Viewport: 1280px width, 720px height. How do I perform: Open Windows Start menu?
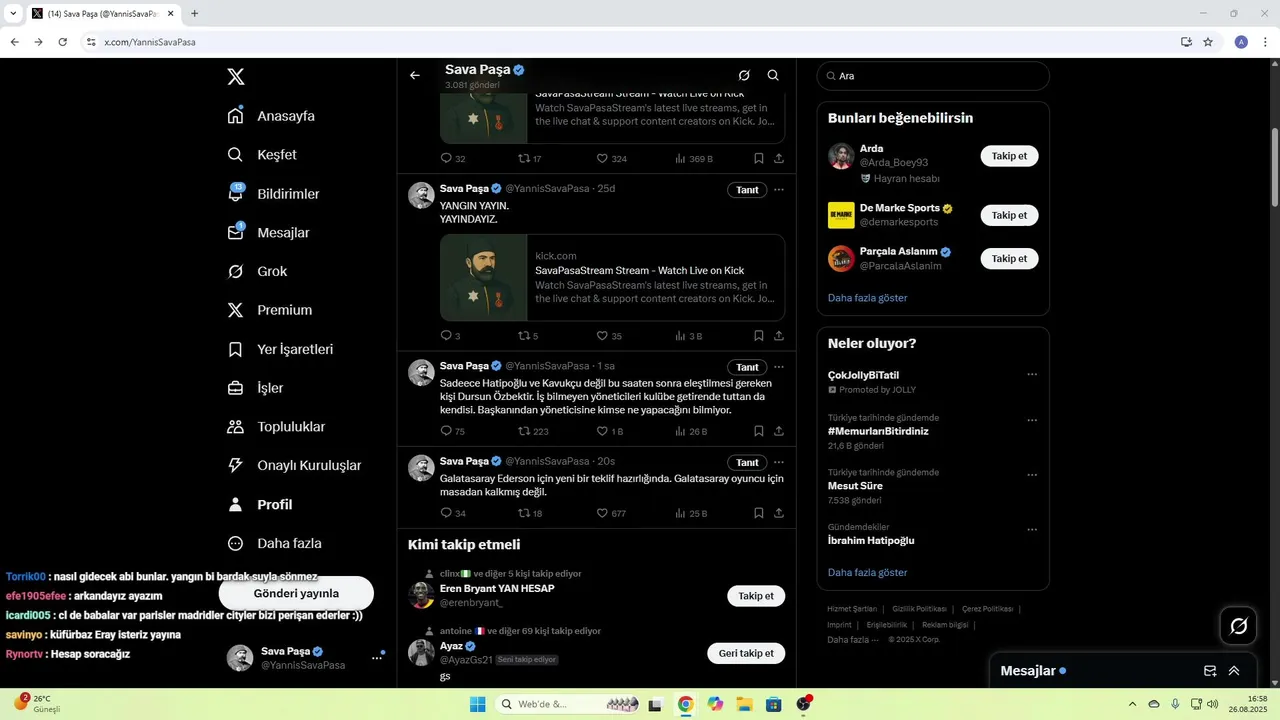[478, 704]
